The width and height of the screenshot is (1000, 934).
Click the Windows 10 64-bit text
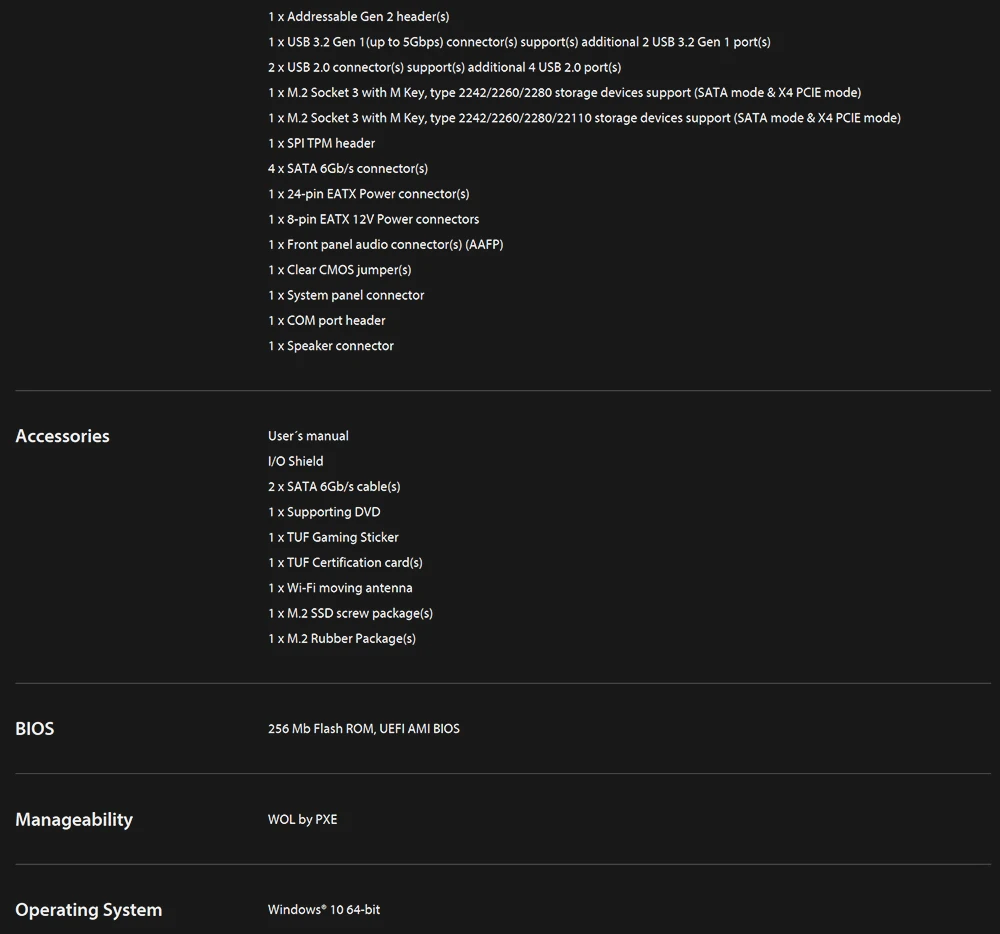[x=324, y=910]
